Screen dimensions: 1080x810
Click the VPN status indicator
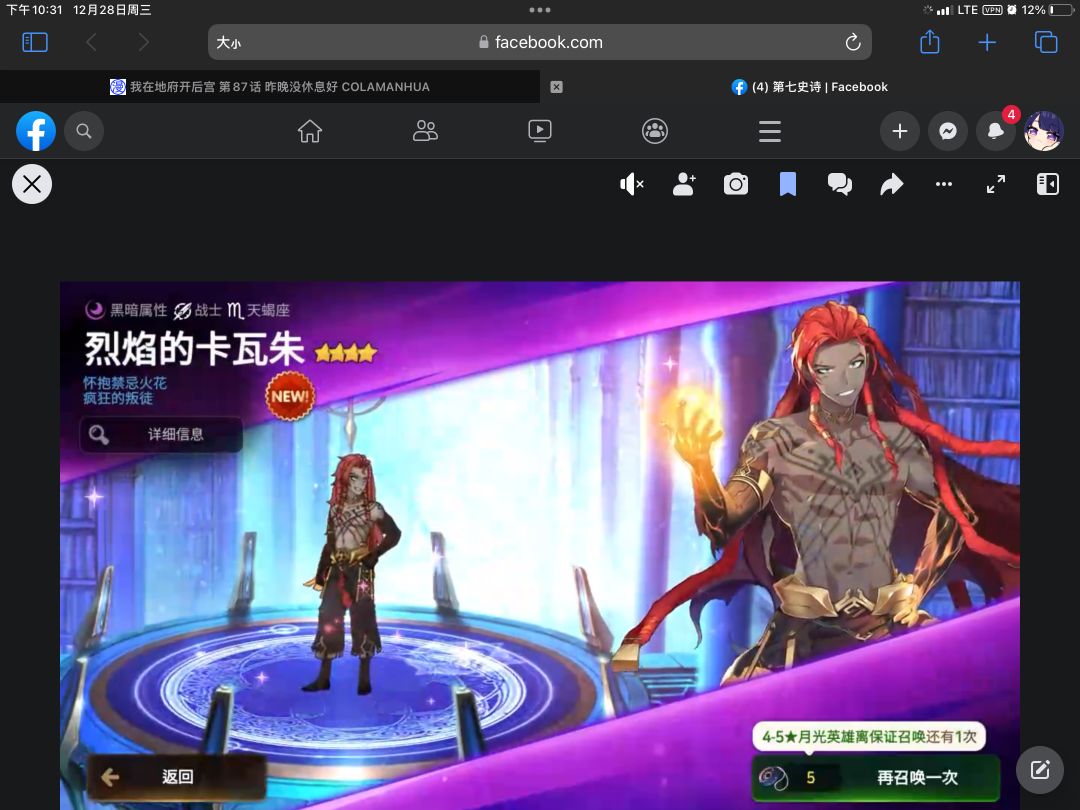coord(992,10)
